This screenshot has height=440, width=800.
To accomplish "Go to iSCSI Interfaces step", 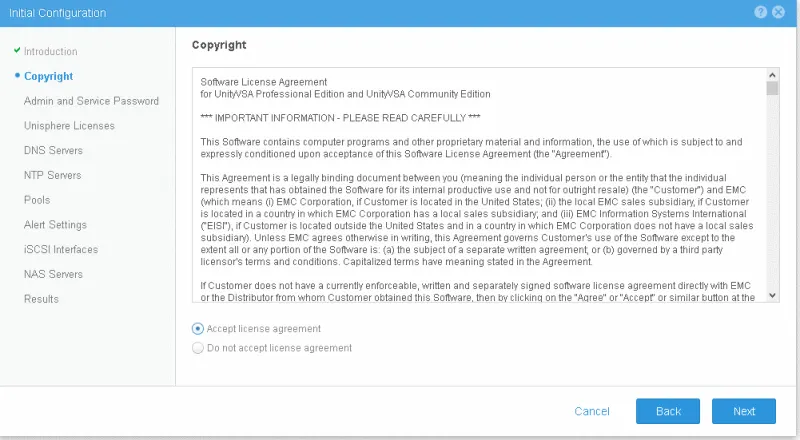I will (x=61, y=250).
